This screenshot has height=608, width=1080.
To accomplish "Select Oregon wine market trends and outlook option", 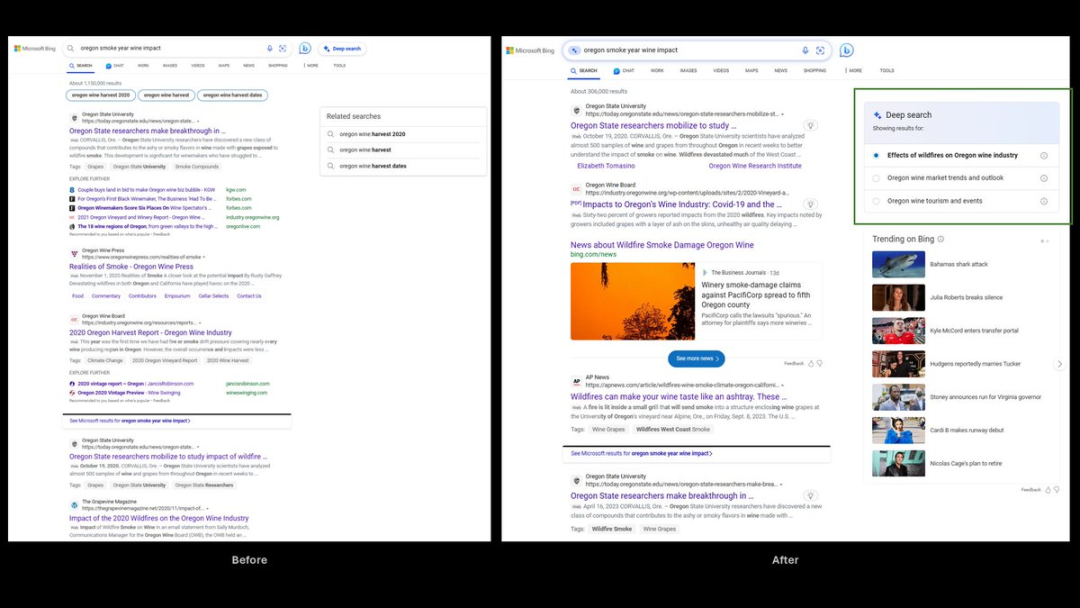I will point(945,178).
